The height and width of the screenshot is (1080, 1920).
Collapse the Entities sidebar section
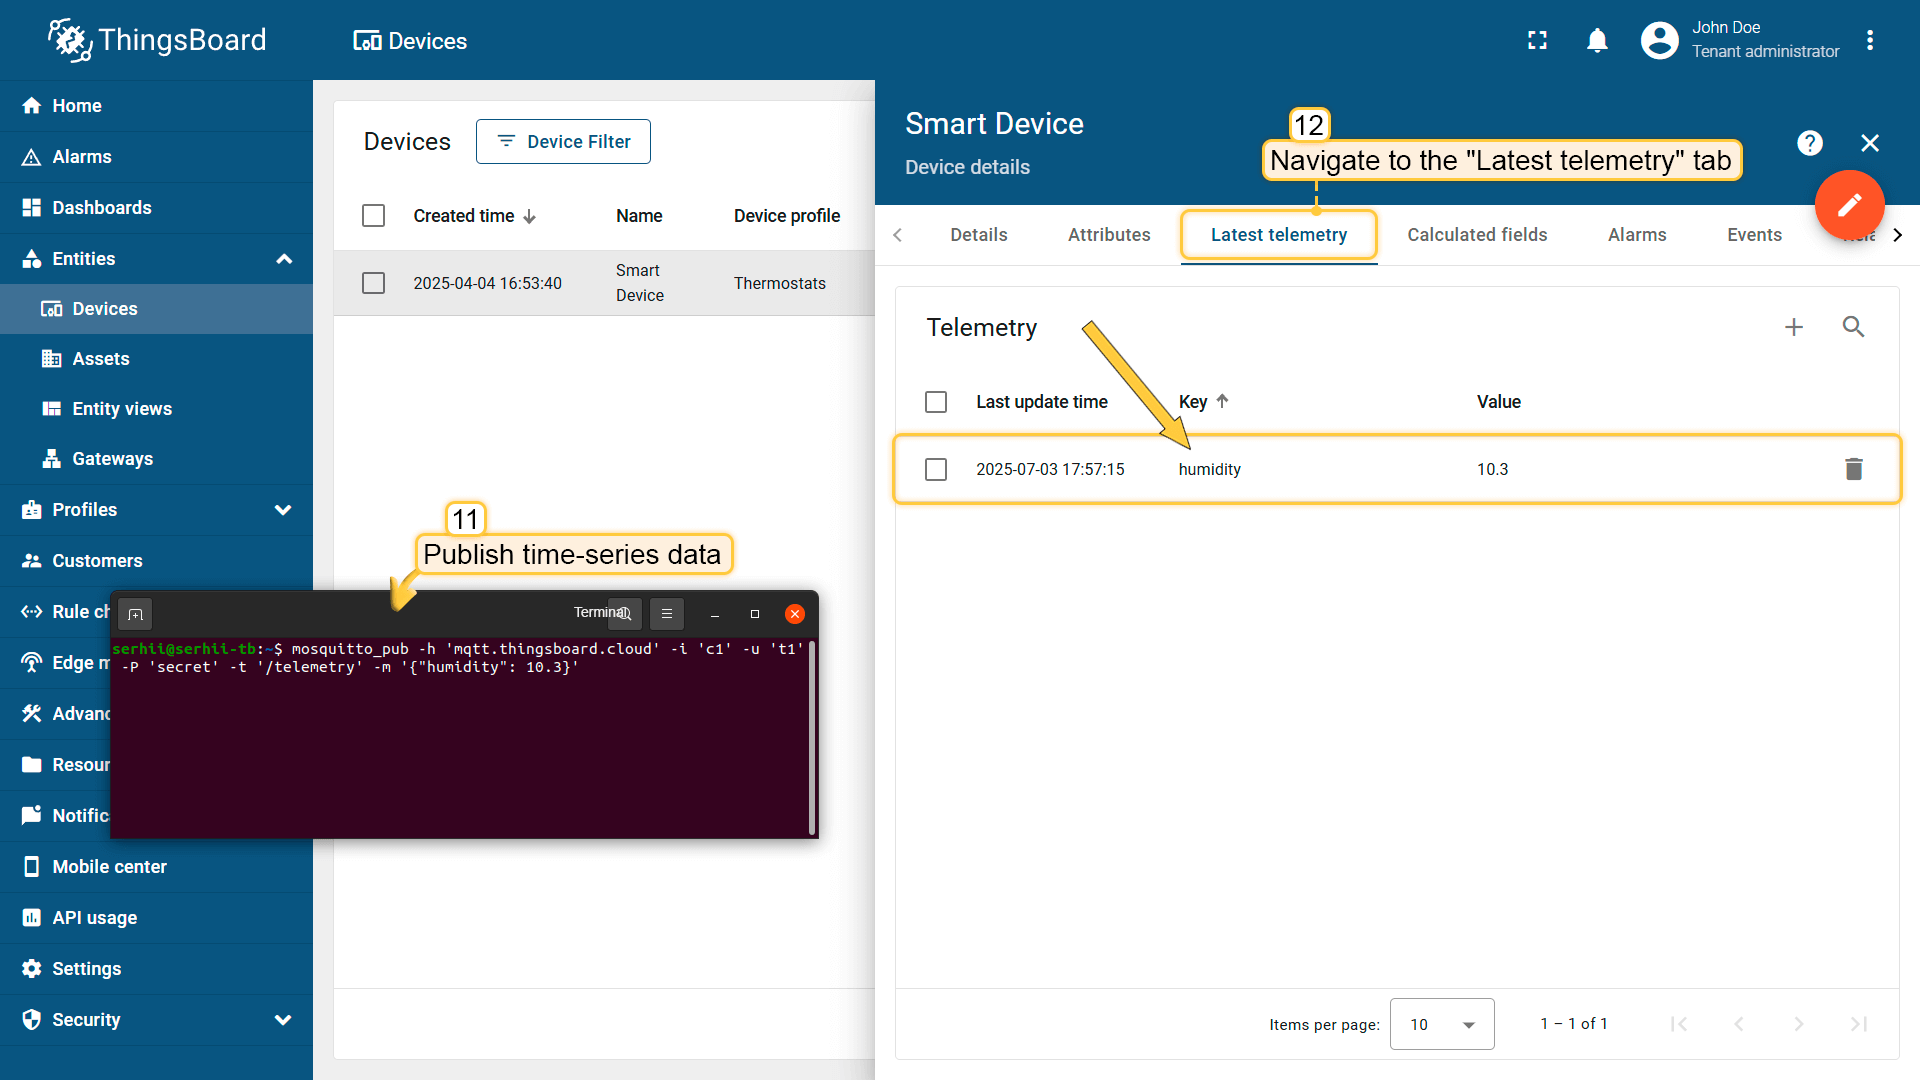[x=284, y=259]
